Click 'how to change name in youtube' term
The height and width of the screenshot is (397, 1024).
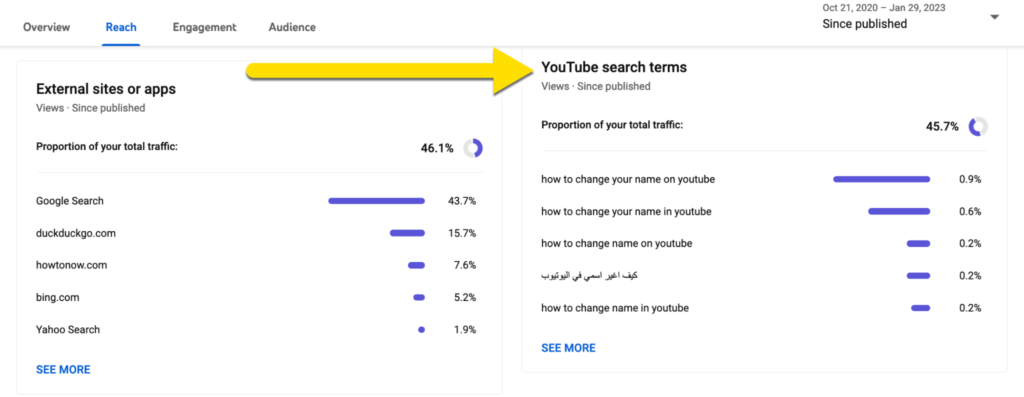(615, 308)
